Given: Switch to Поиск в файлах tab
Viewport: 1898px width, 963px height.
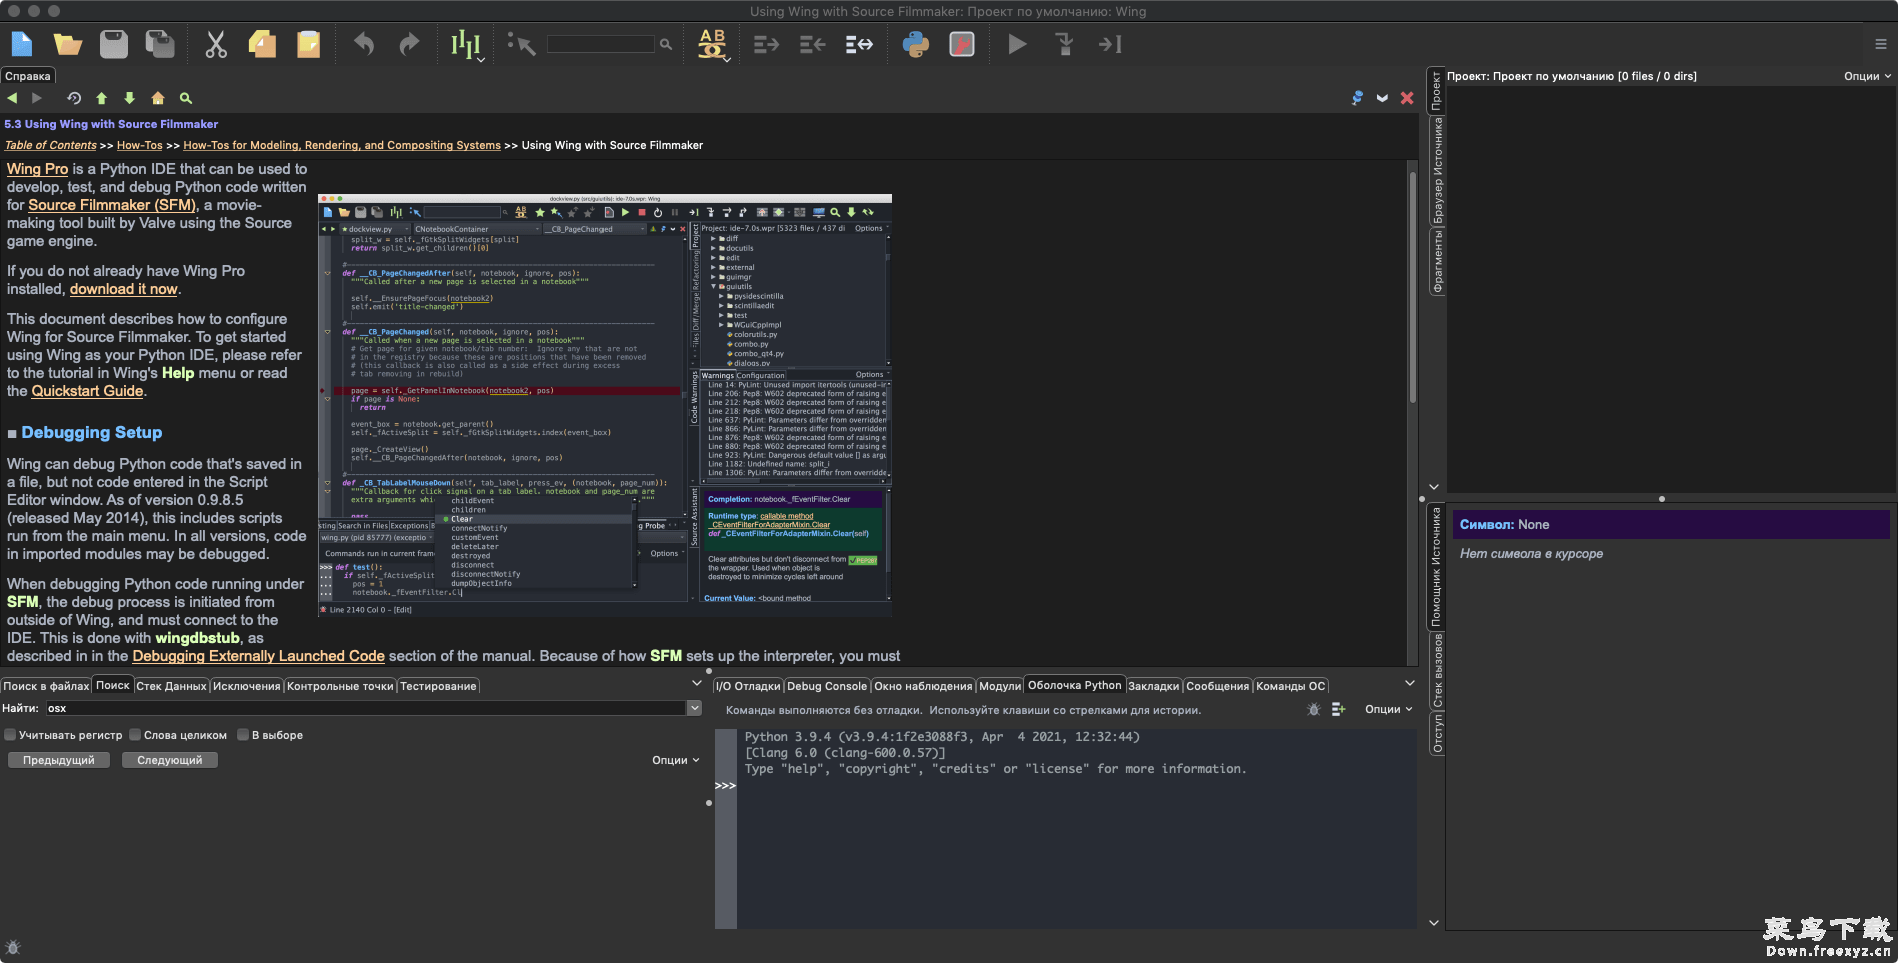Looking at the screenshot, I should tap(46, 686).
